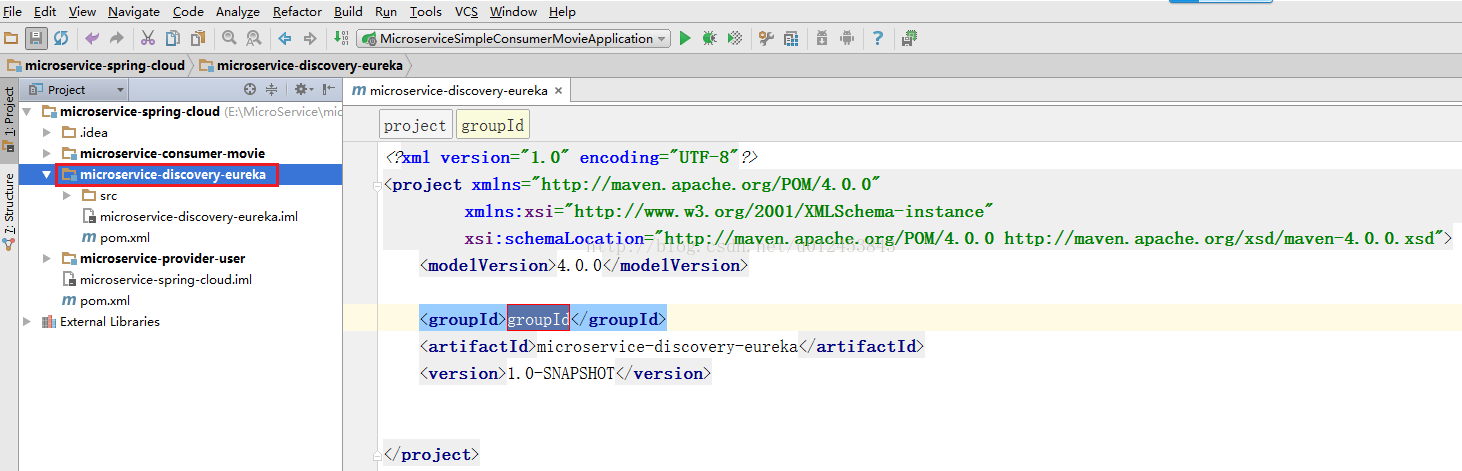This screenshot has width=1462, height=471.
Task: Select pom.xml under microservice-discovery-eureka
Action: (x=125, y=237)
